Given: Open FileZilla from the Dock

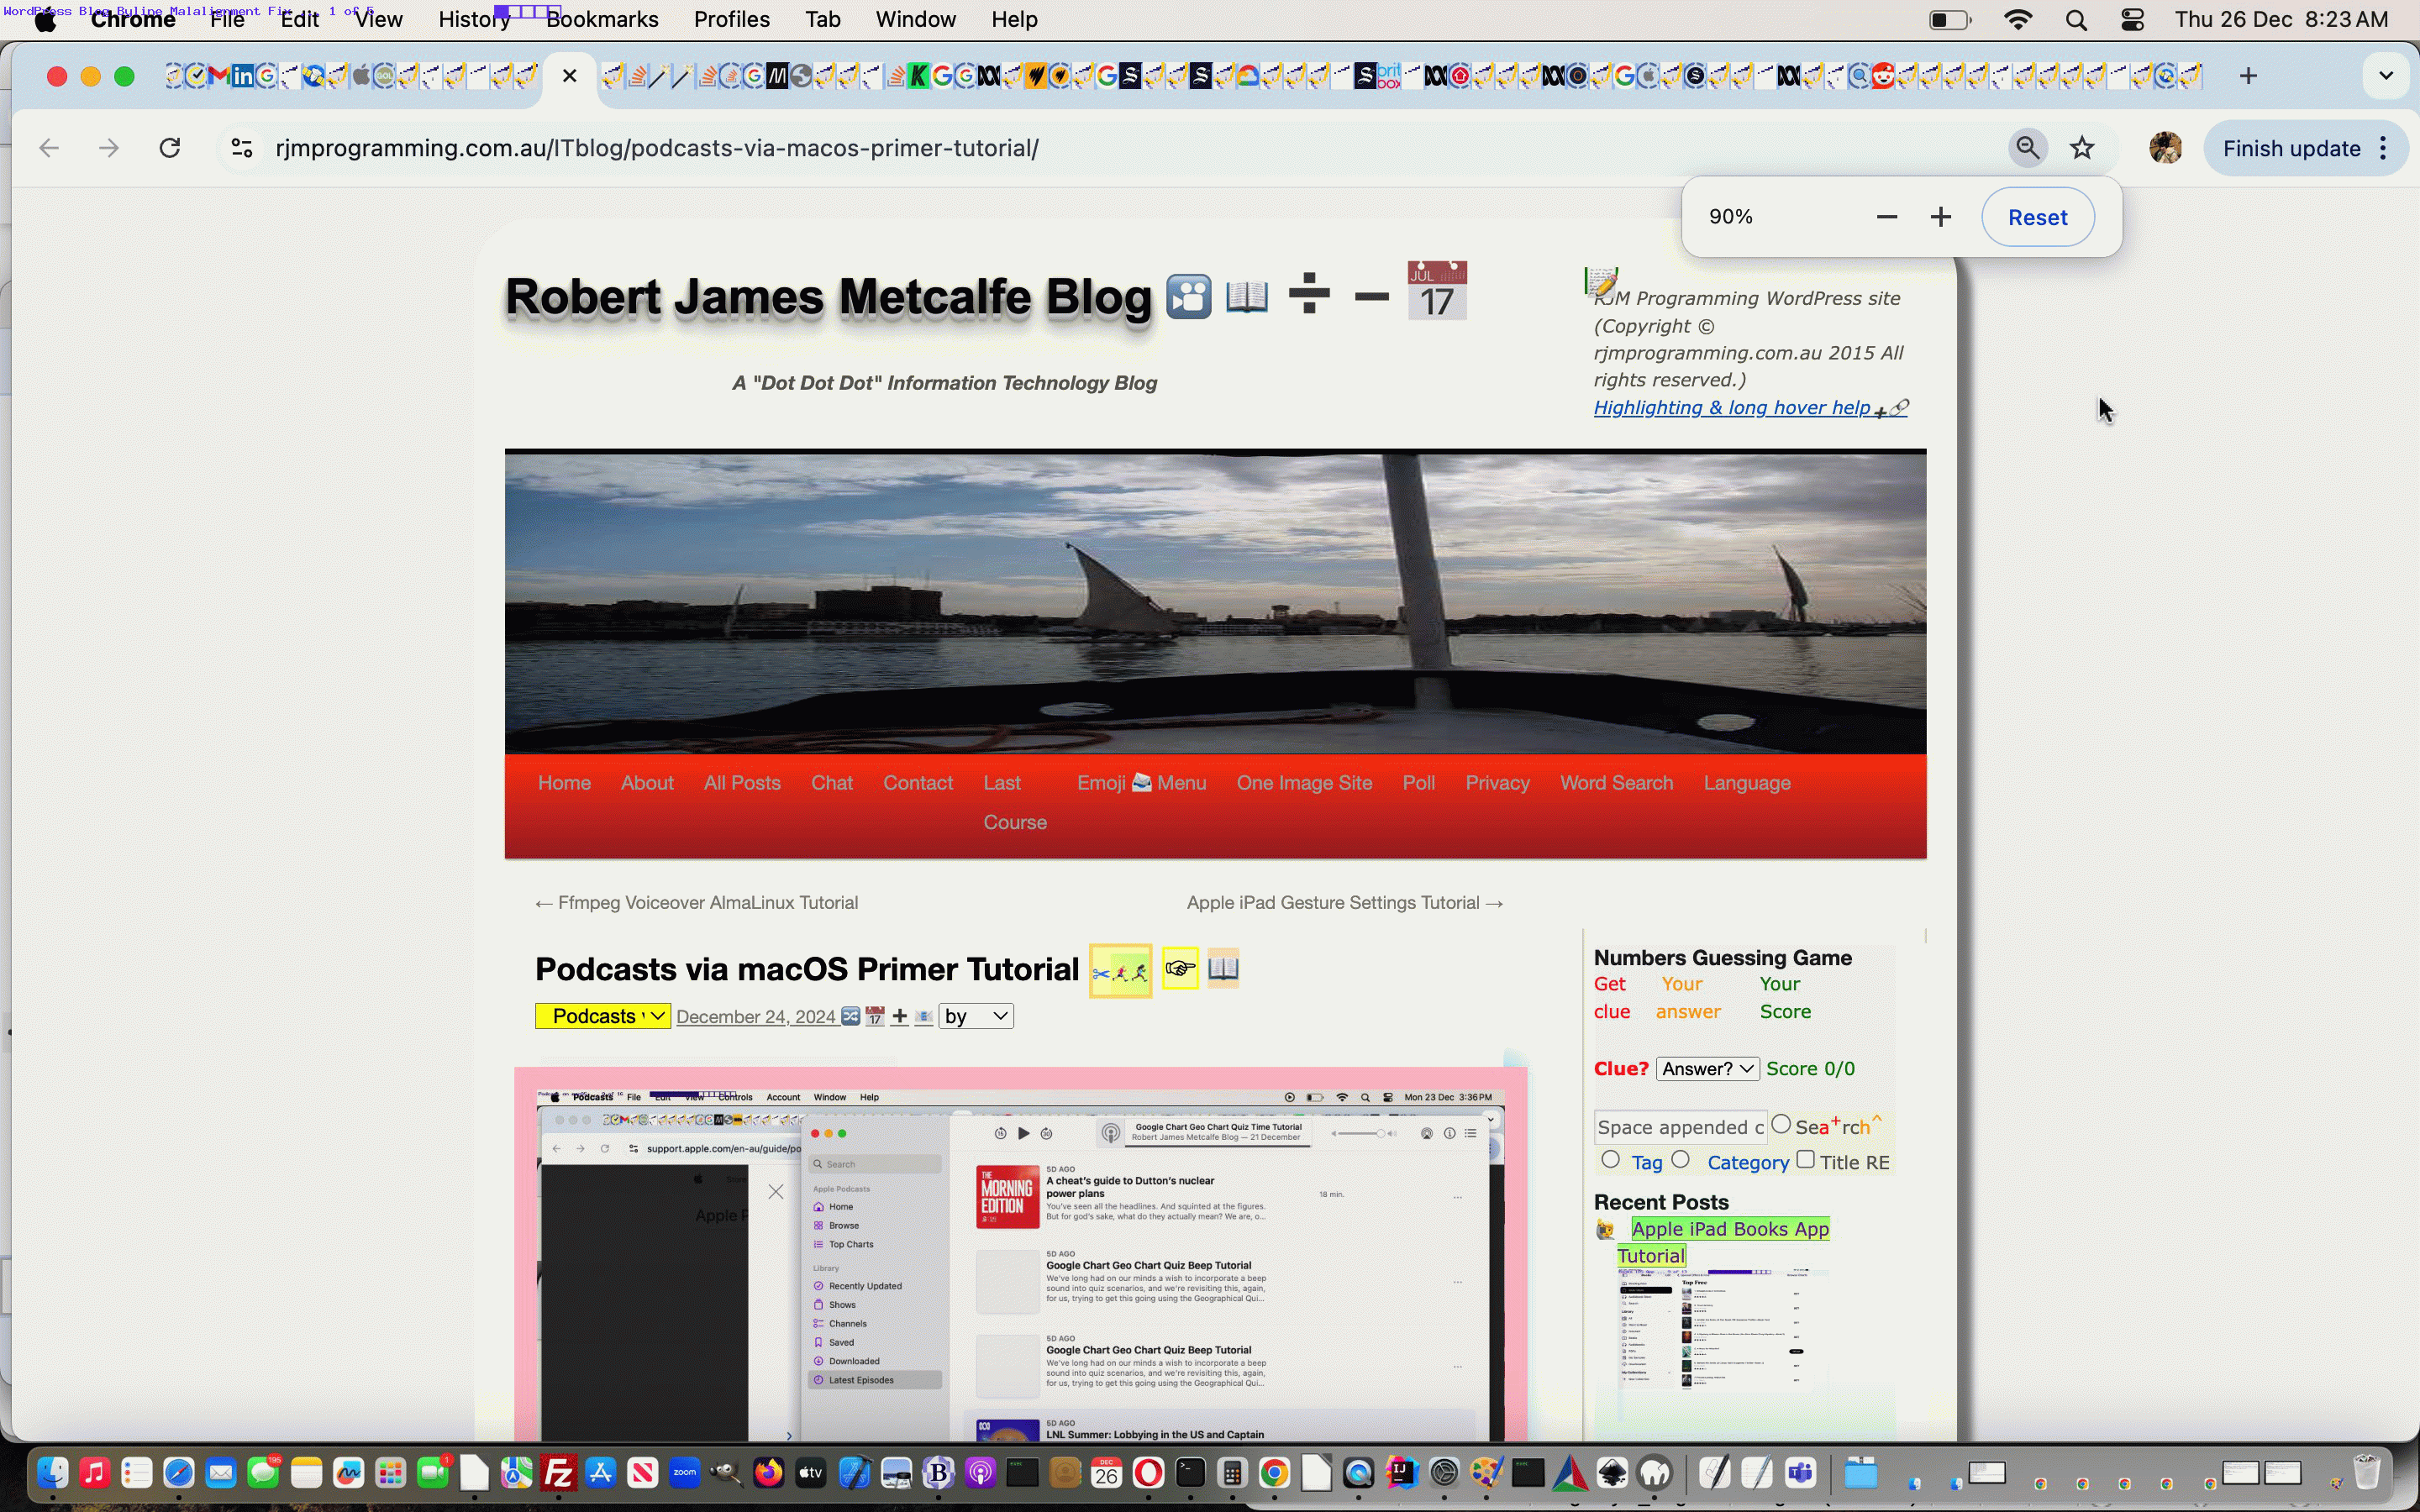Looking at the screenshot, I should (558, 1473).
